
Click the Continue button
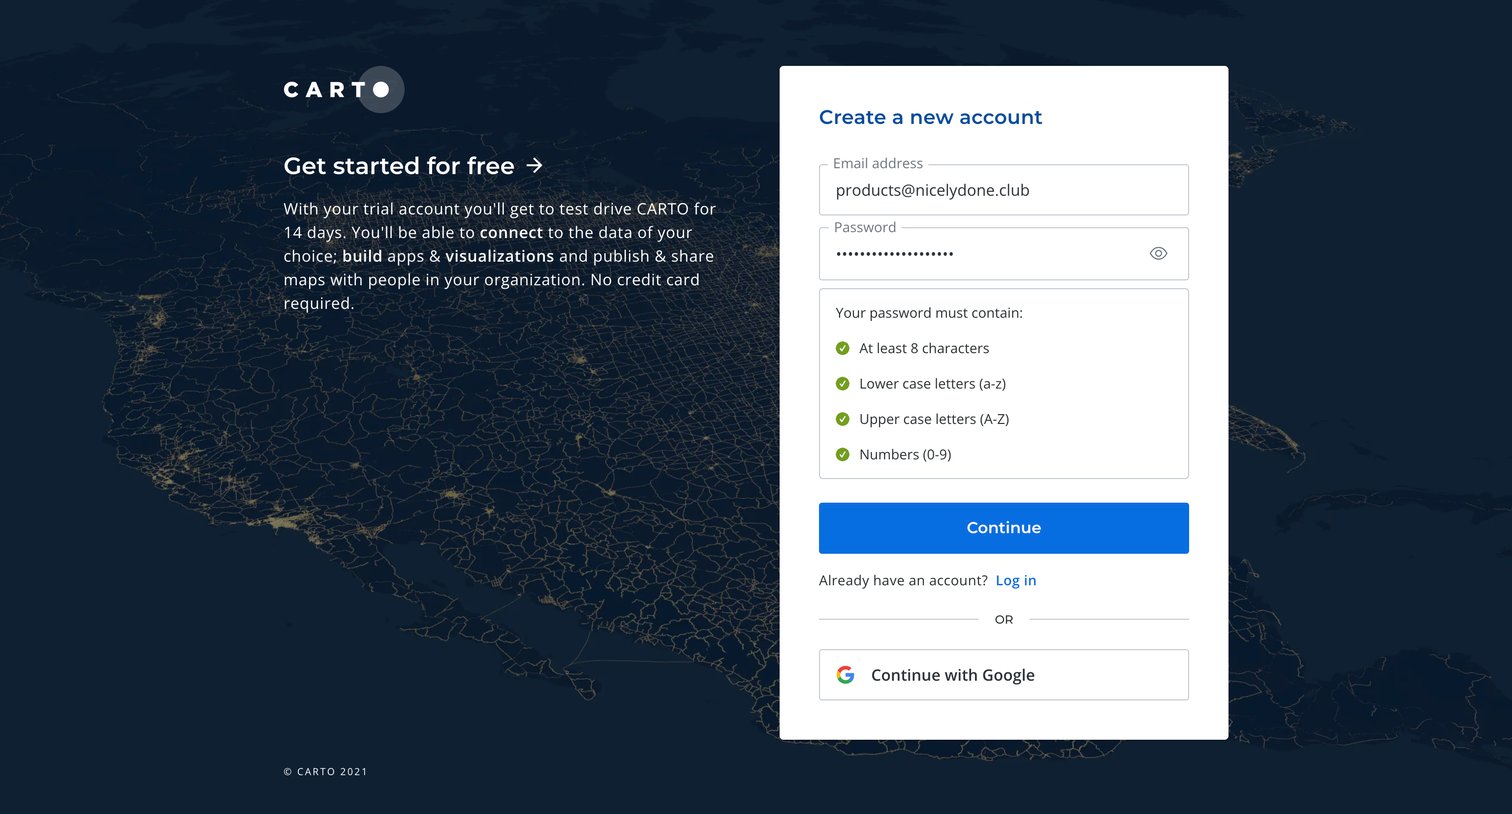[1004, 528]
